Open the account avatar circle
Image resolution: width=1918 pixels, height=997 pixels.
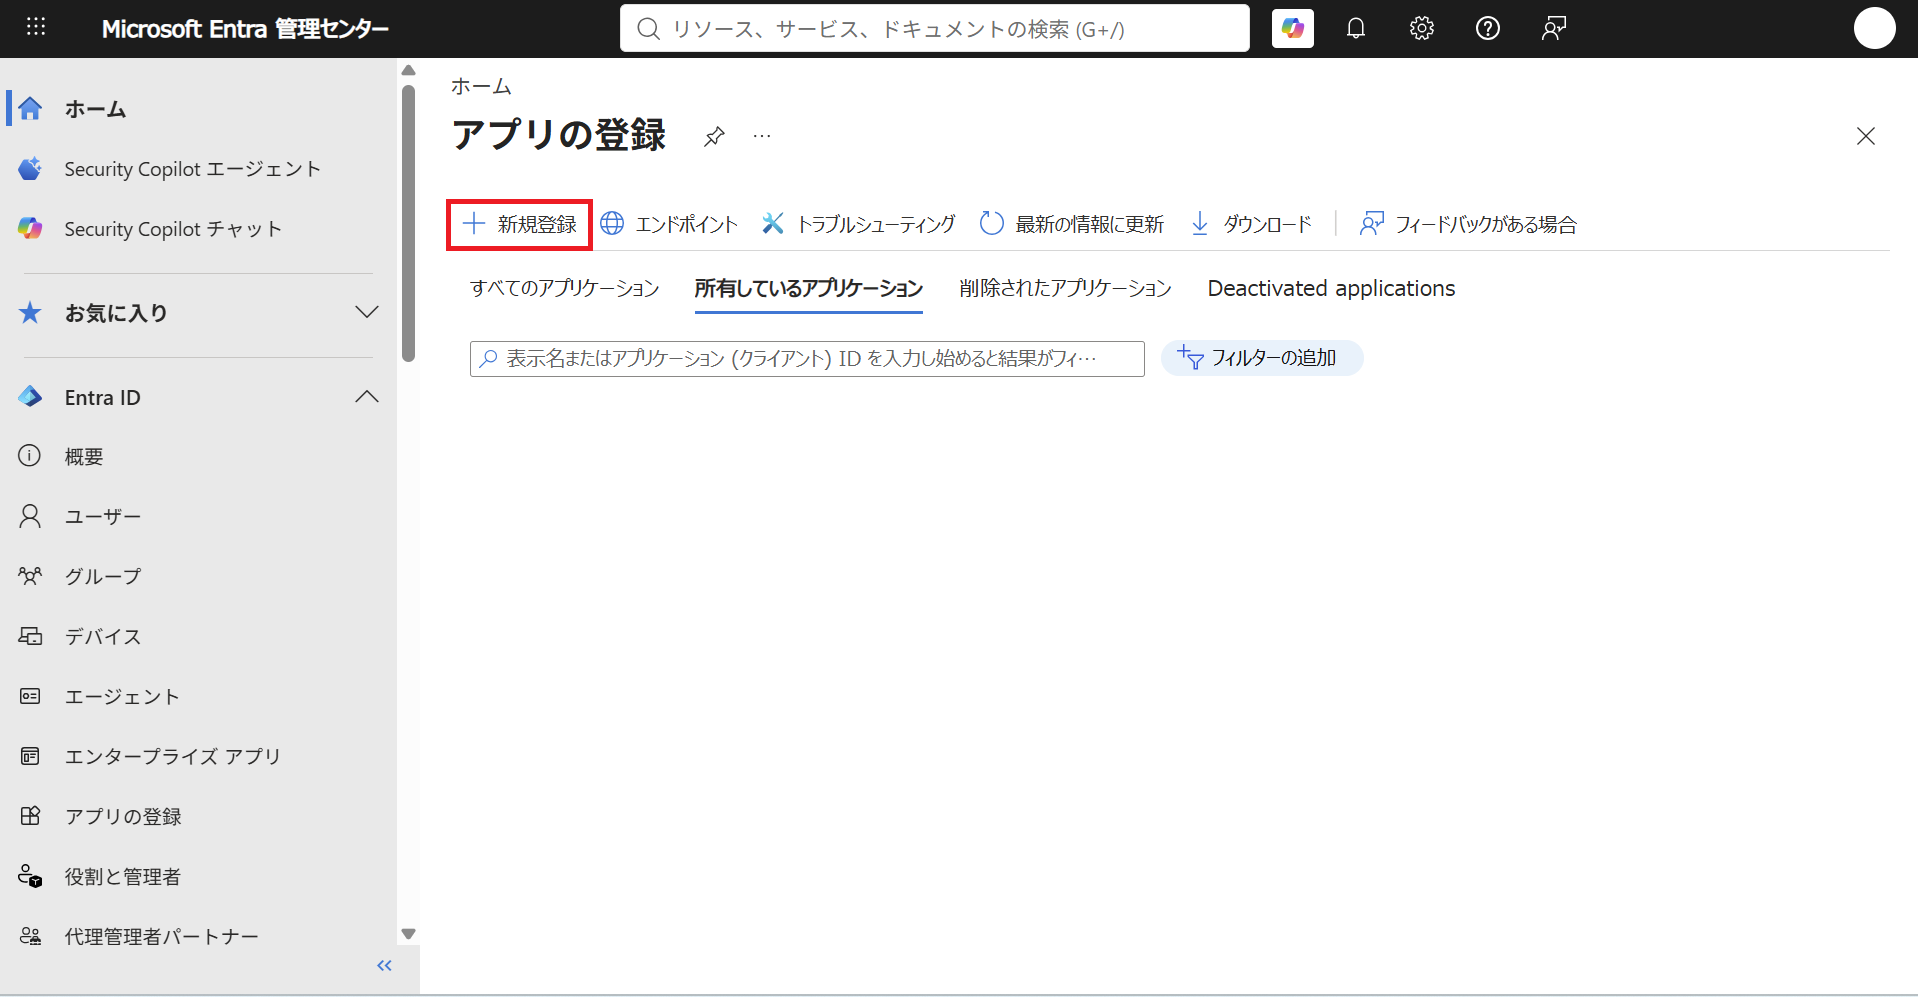click(1875, 28)
